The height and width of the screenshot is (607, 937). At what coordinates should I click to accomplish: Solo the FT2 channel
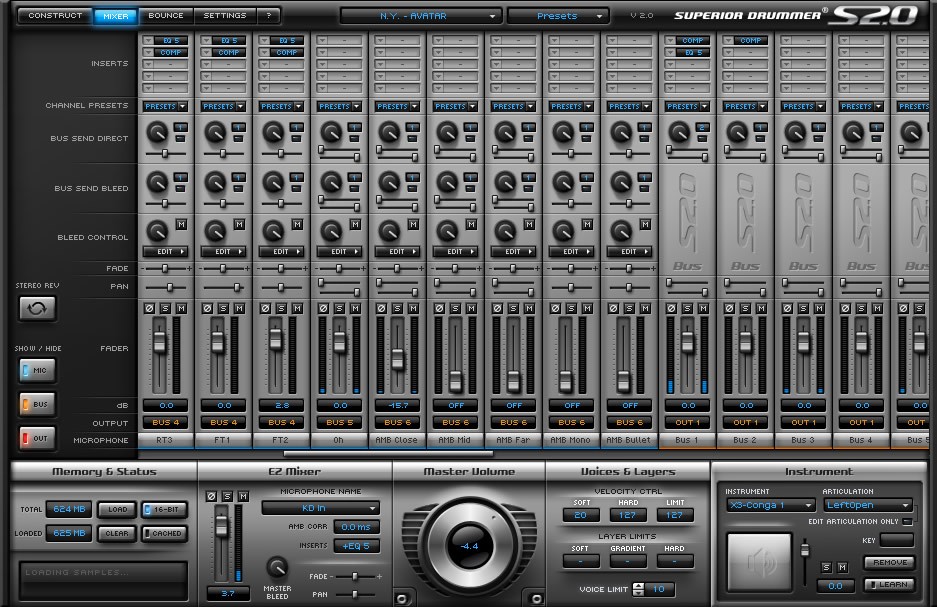(x=281, y=308)
